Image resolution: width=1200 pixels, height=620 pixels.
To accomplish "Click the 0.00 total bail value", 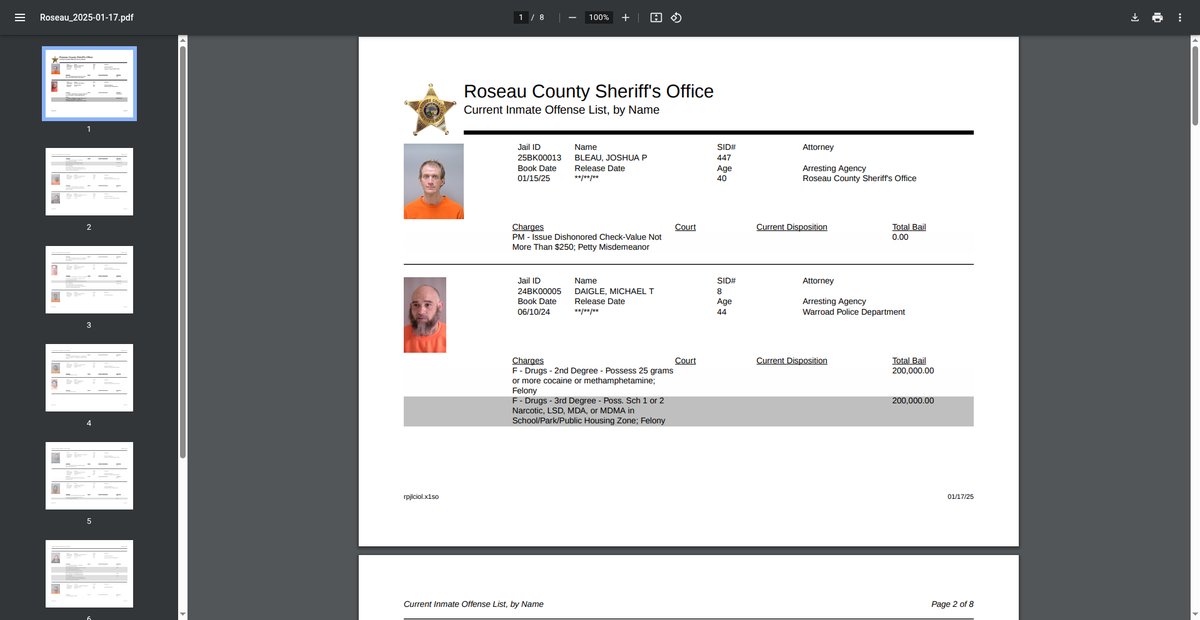I will 900,237.
